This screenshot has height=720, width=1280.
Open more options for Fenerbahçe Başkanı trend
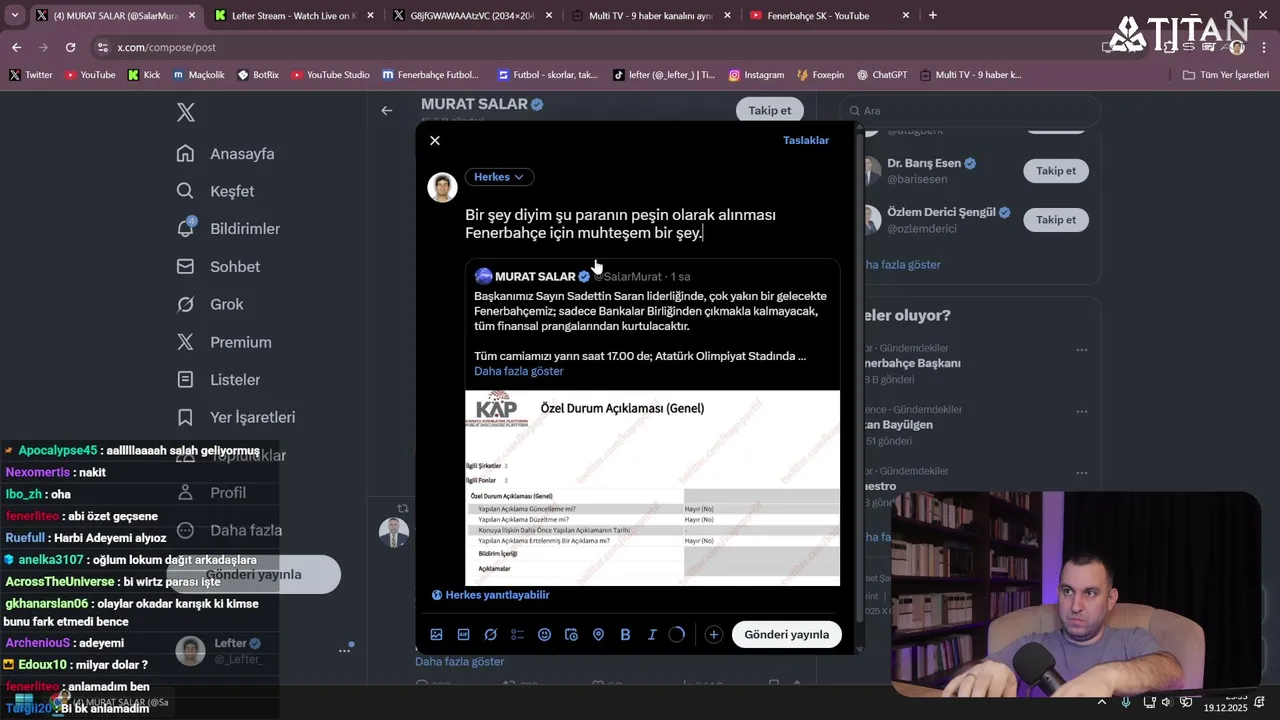pos(1082,350)
